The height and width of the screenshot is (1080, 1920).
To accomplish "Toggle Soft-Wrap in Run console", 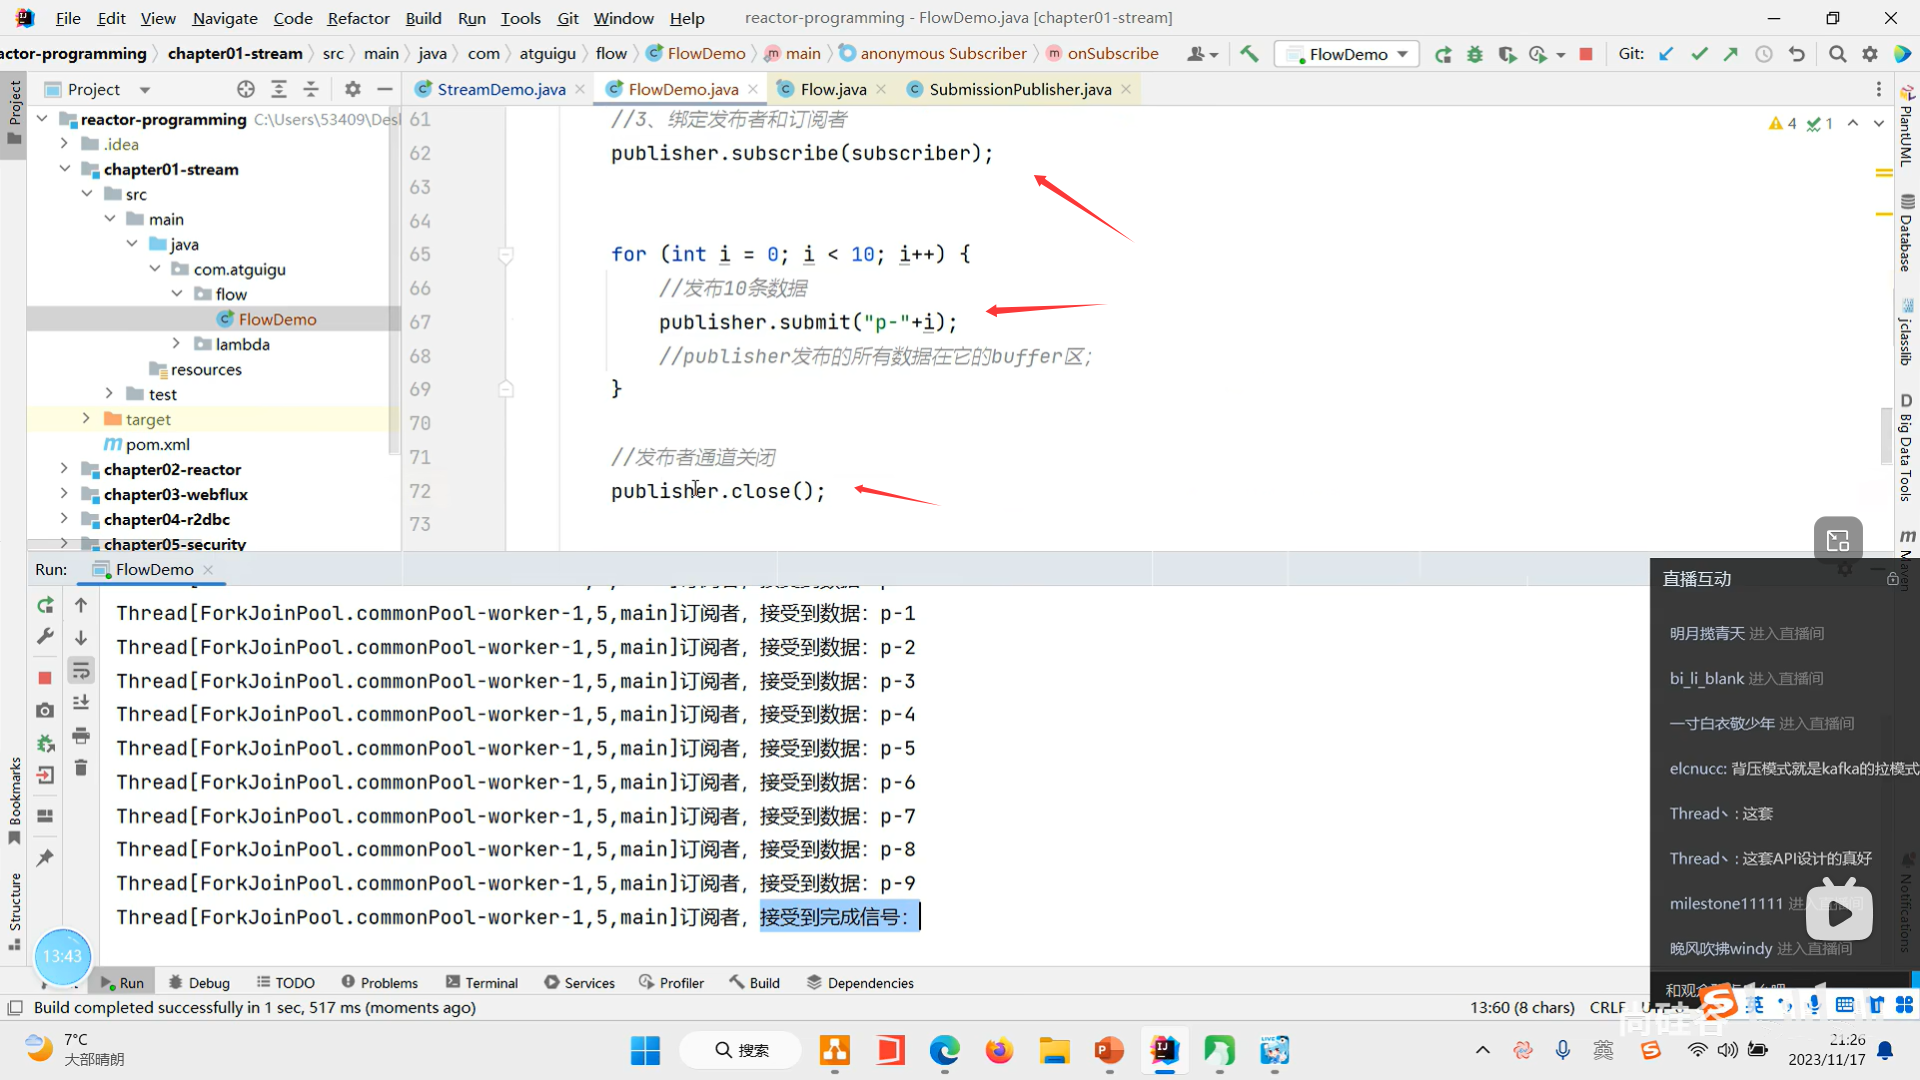I will click(81, 670).
